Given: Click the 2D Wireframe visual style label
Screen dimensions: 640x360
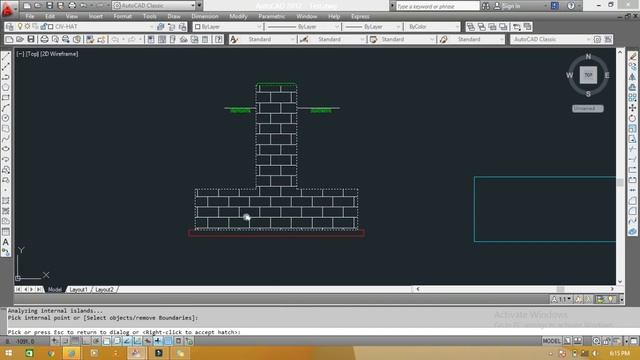Looking at the screenshot, I should click(x=59, y=54).
